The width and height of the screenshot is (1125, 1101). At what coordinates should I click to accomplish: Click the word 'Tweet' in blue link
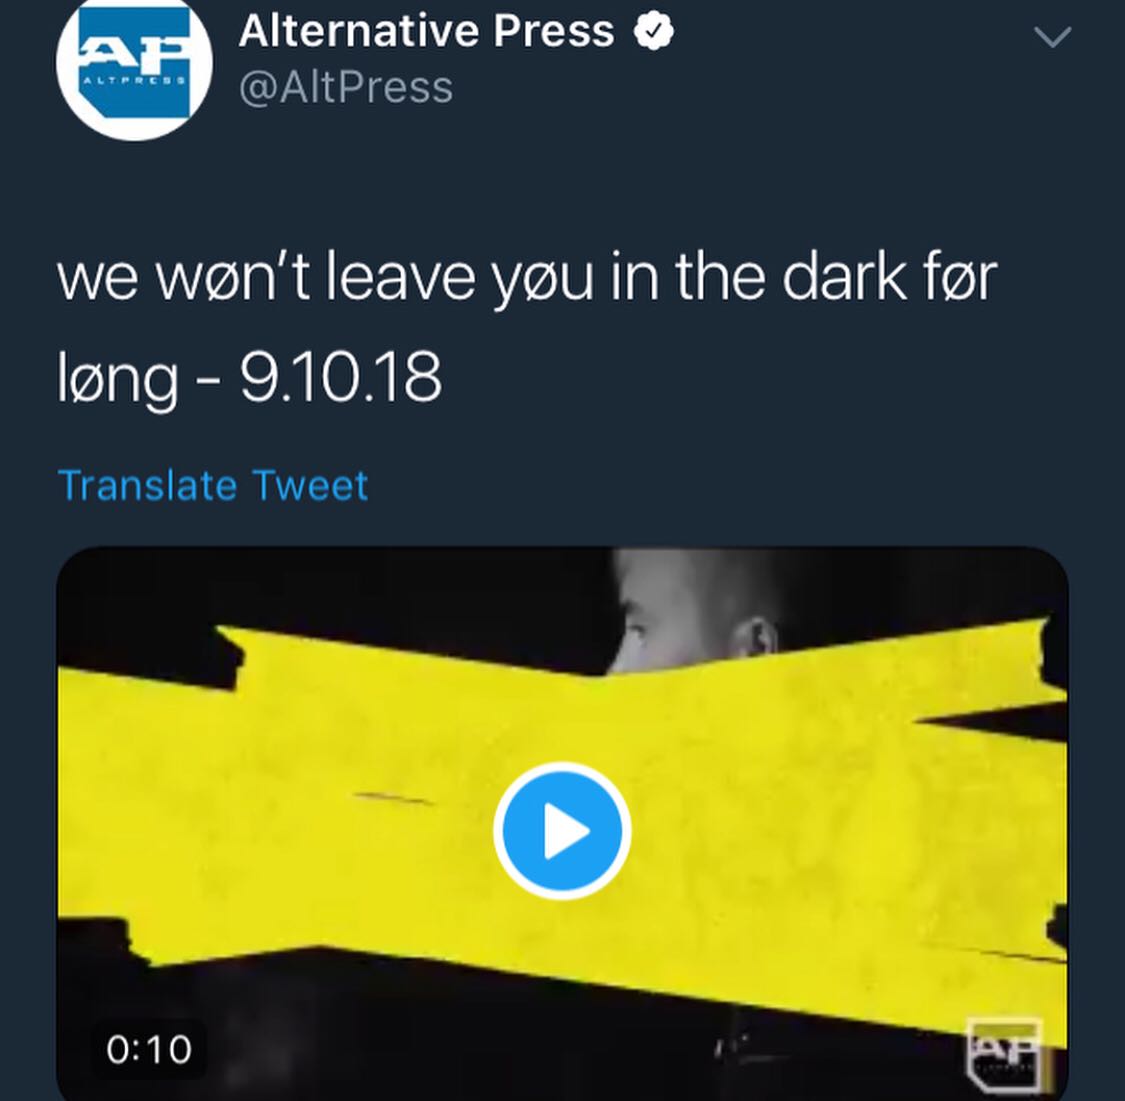(x=310, y=486)
